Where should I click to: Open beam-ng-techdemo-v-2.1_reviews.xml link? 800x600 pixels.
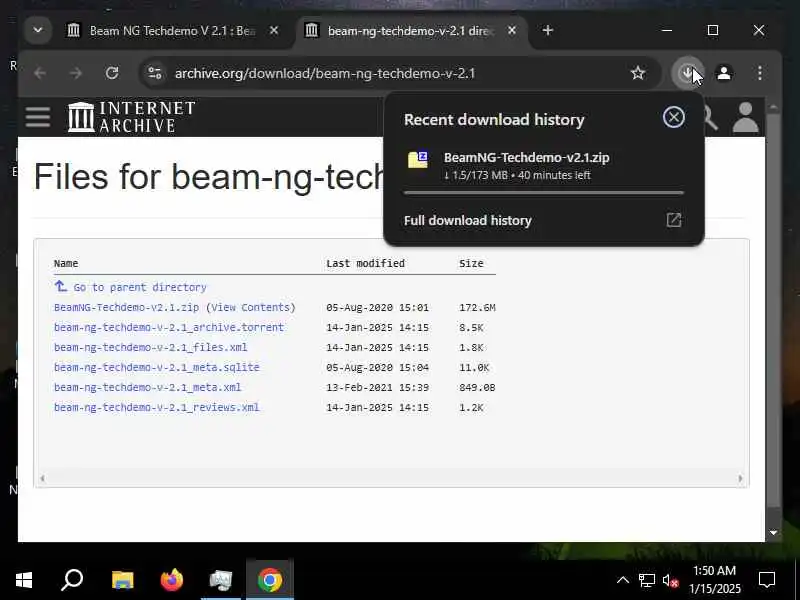pyautogui.click(x=157, y=407)
